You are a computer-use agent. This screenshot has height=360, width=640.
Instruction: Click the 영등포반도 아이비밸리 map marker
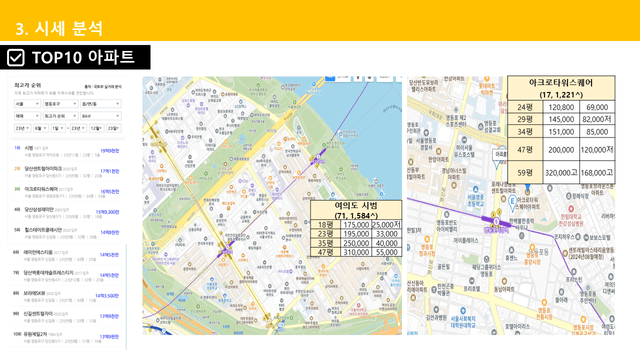(446, 214)
